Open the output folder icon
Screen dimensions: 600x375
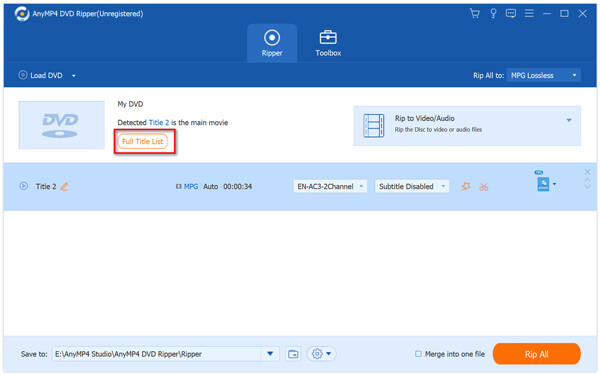(x=293, y=354)
